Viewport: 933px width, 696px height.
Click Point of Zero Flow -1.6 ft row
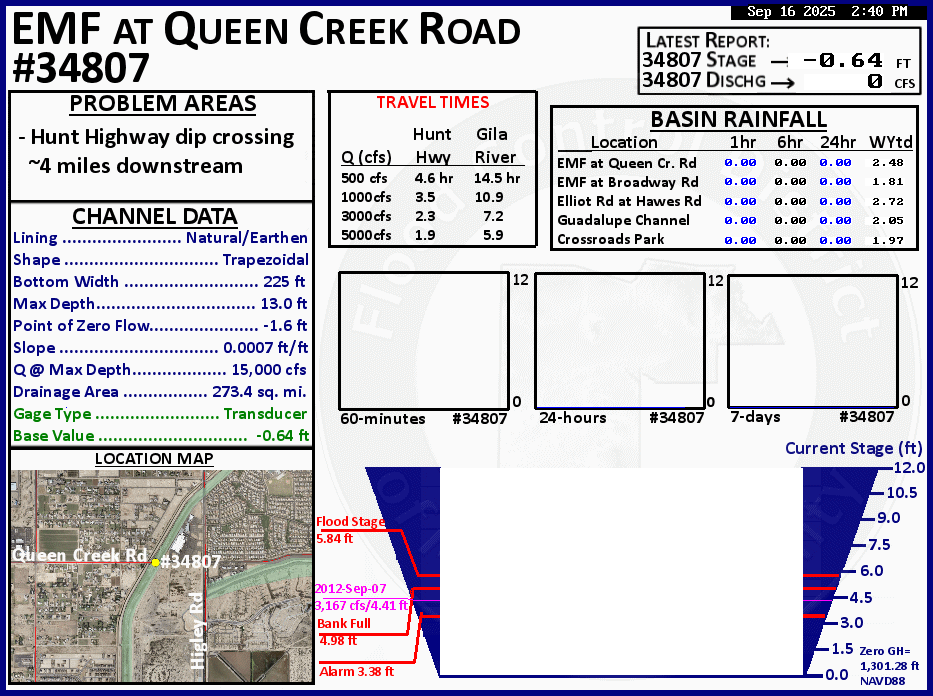coord(160,326)
